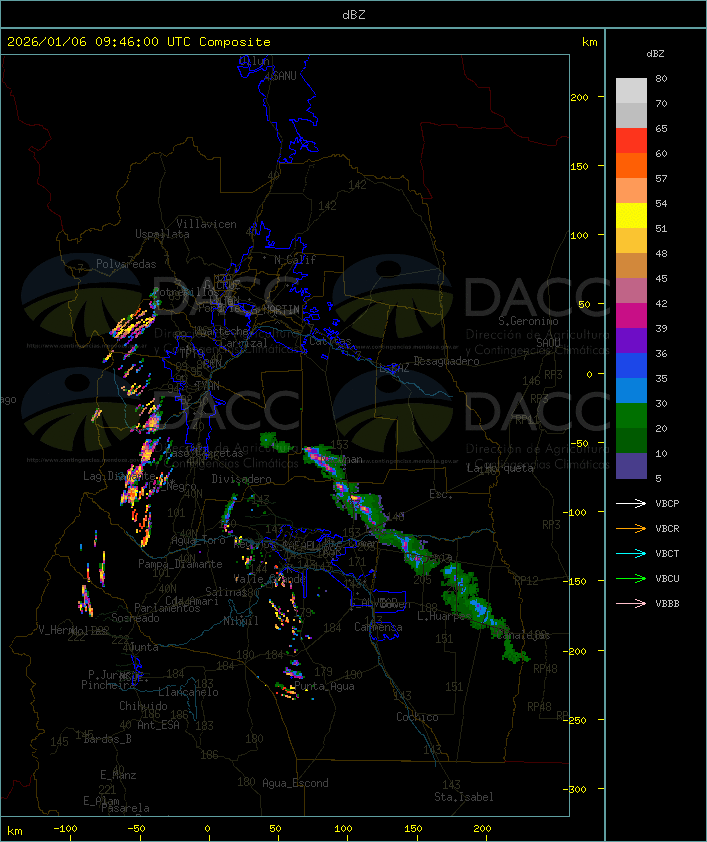Image resolution: width=707 pixels, height=842 pixels.
Task: Click the Parlamentos map label
Action: (x=167, y=608)
